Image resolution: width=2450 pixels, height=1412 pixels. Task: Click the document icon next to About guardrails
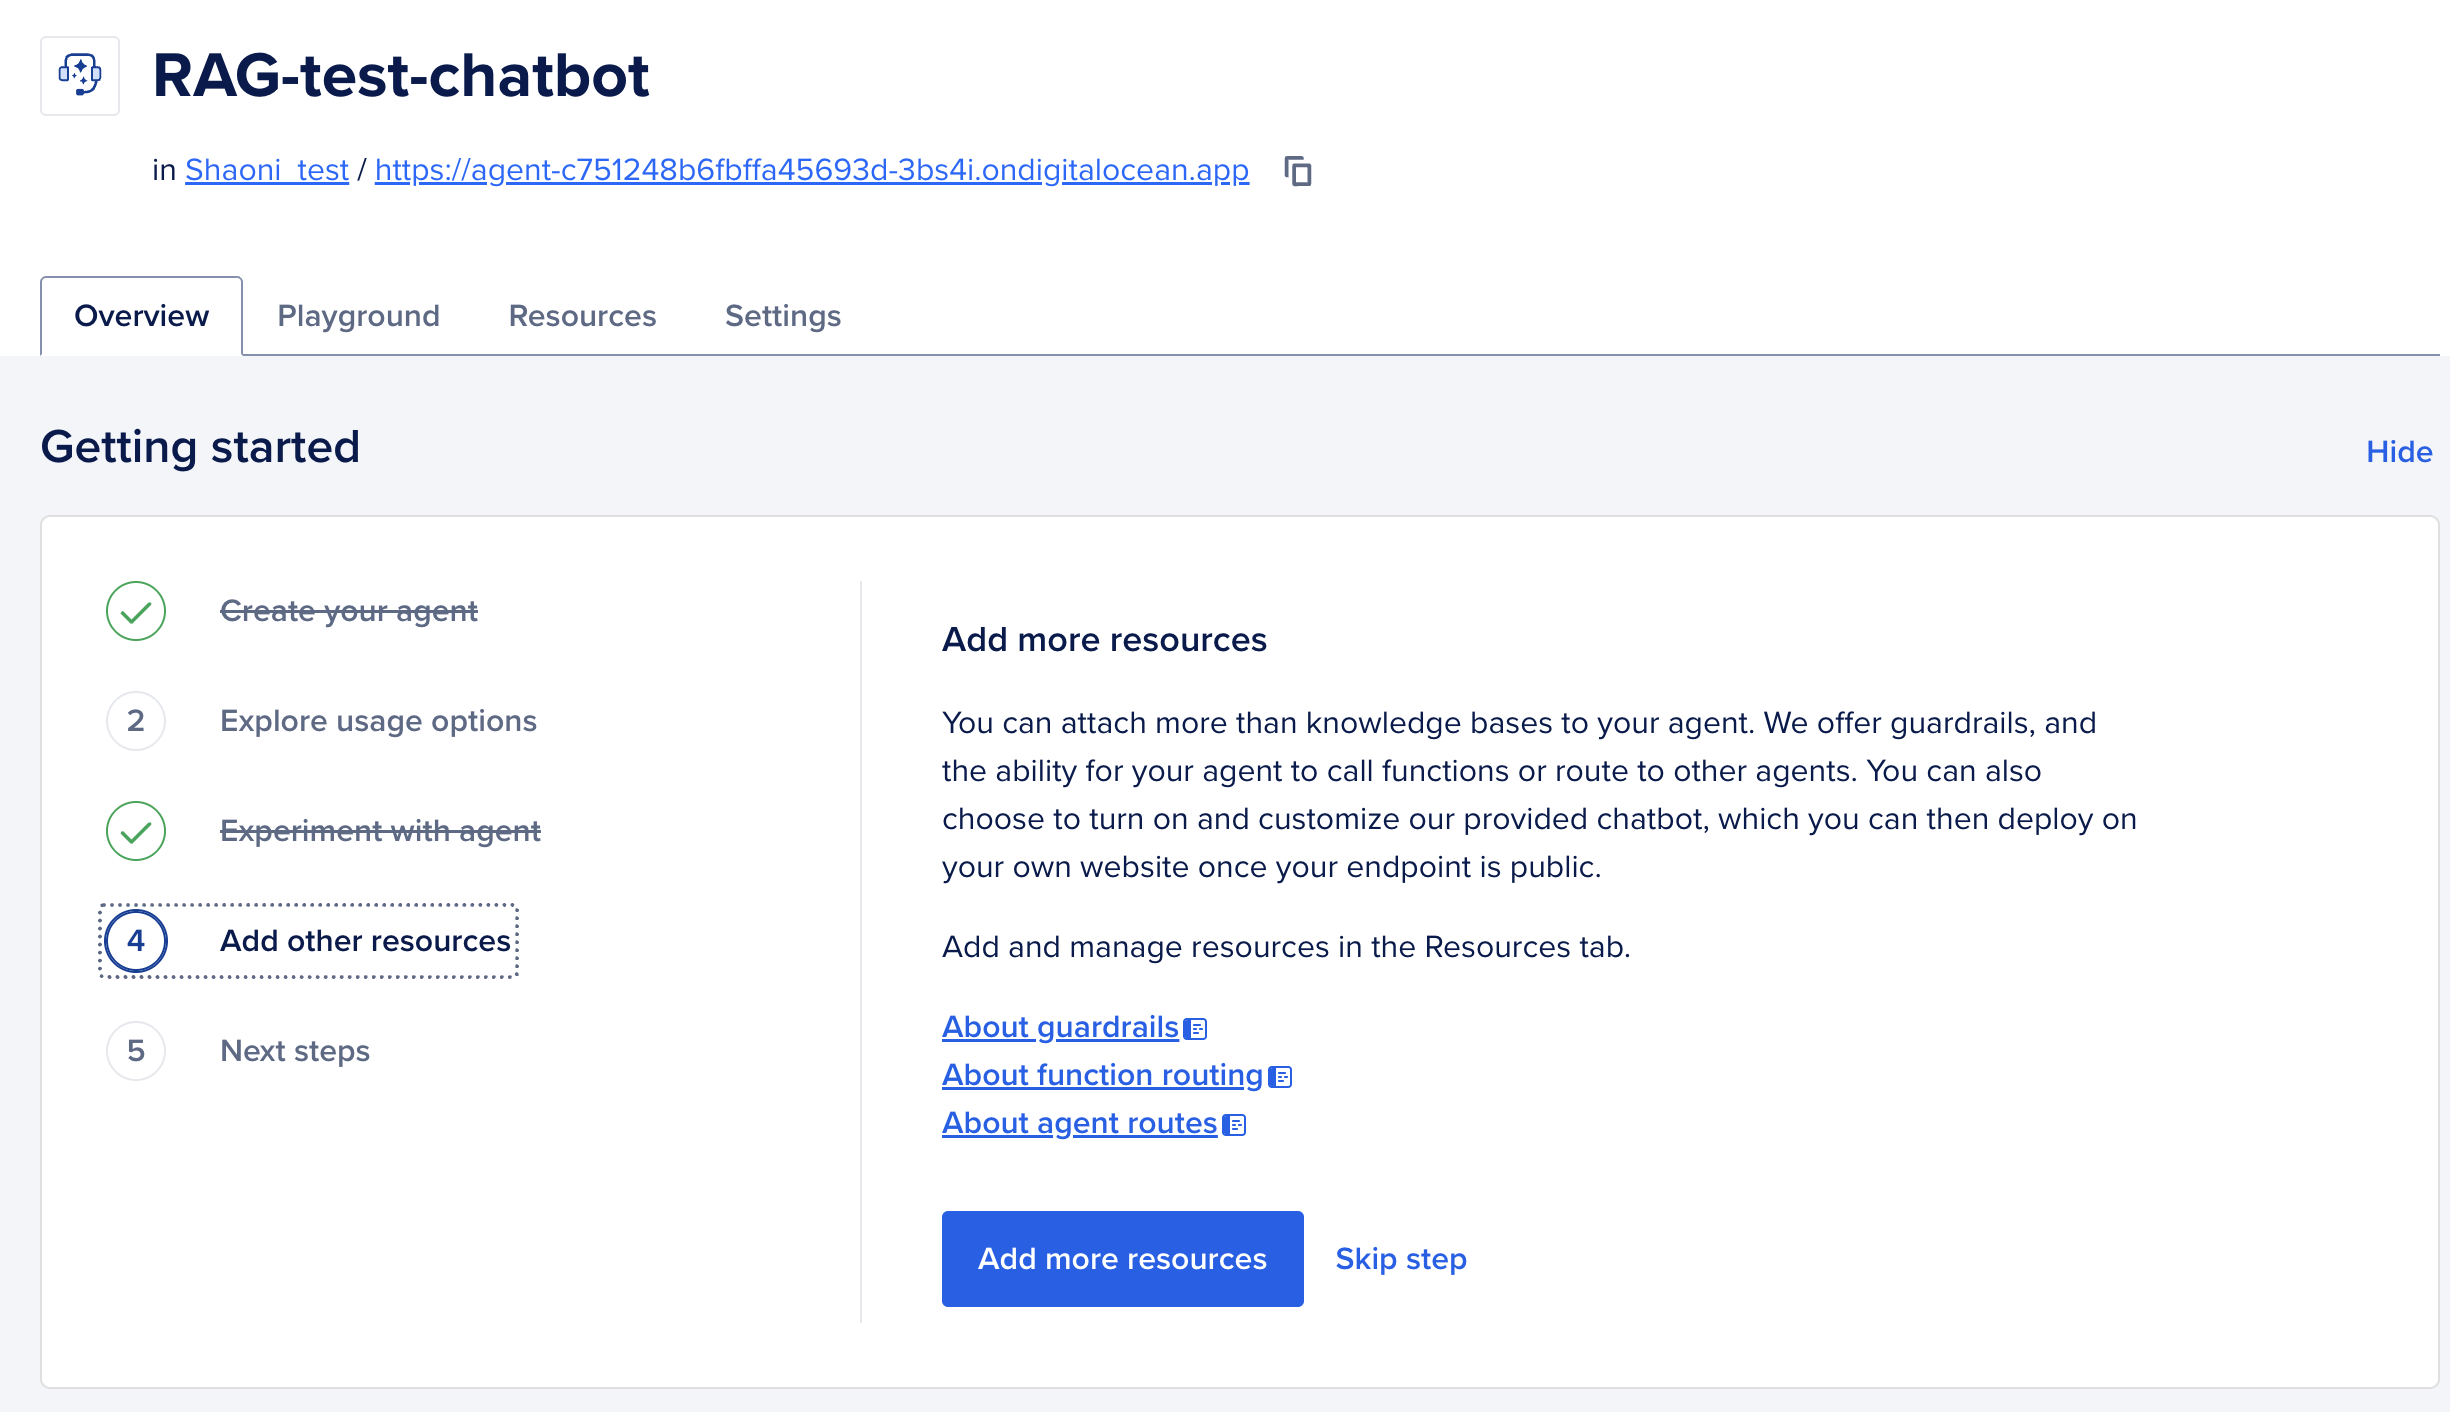pyautogui.click(x=1196, y=1029)
